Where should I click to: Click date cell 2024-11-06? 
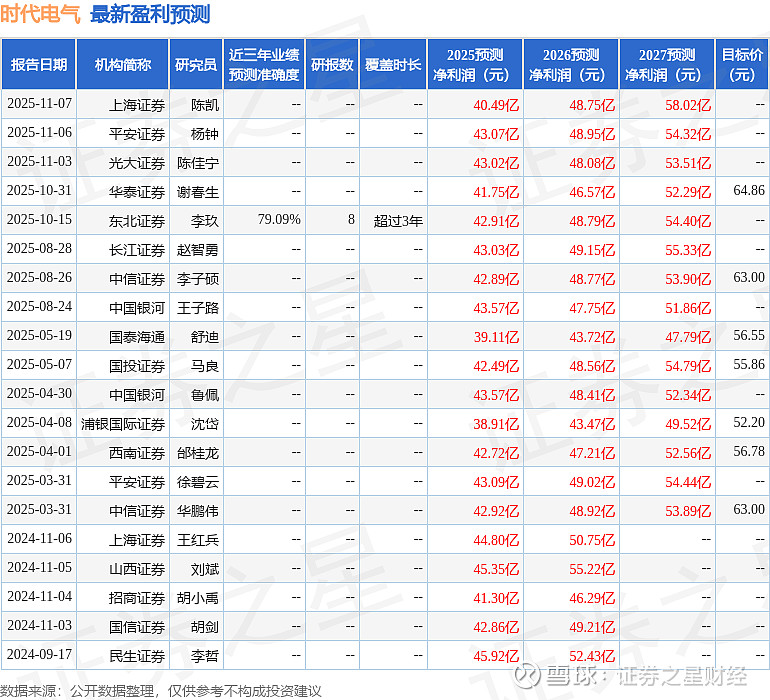[x=39, y=538]
